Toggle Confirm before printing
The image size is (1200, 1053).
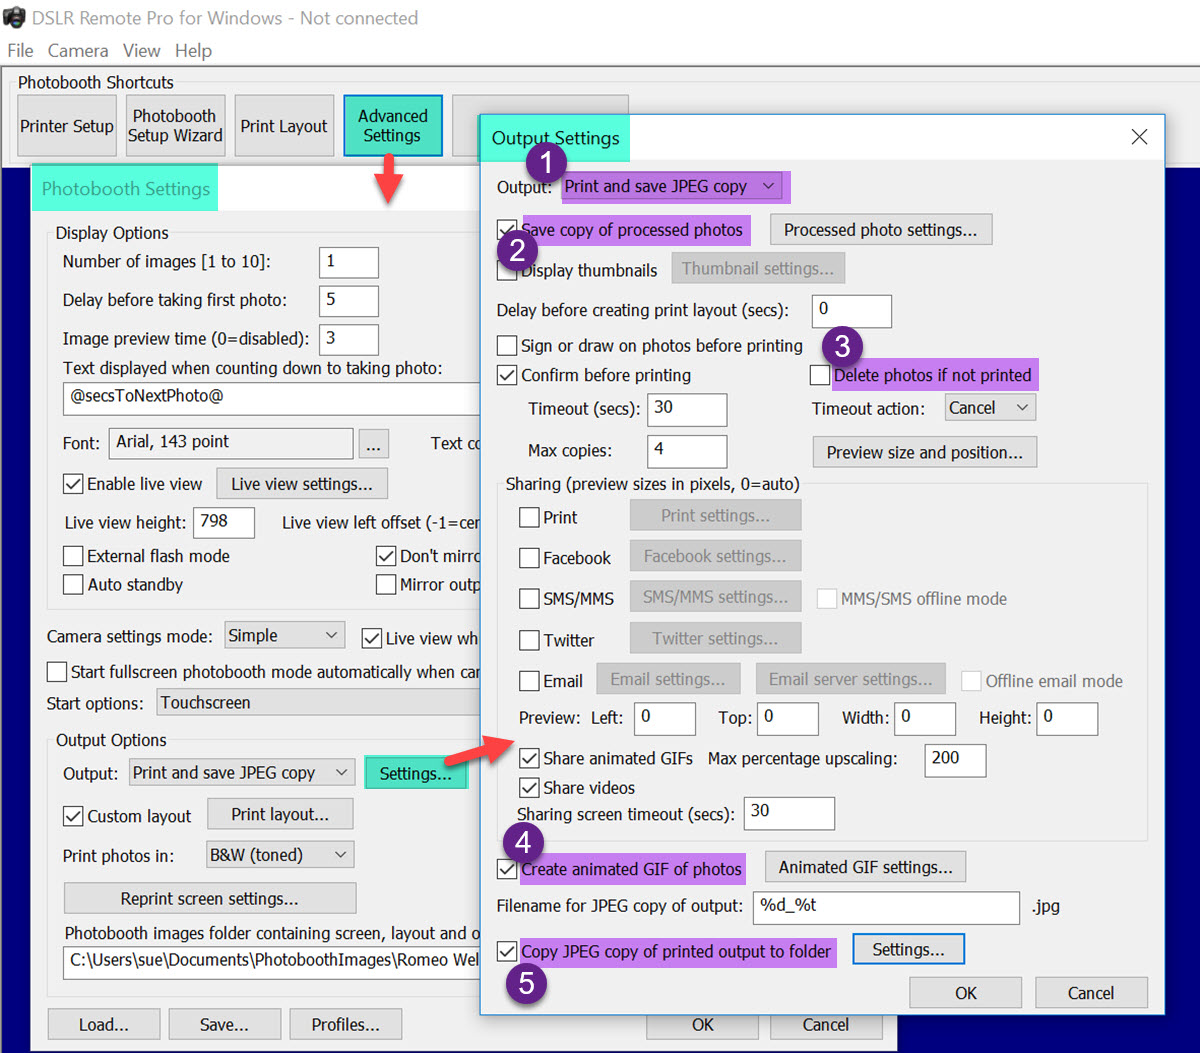507,375
